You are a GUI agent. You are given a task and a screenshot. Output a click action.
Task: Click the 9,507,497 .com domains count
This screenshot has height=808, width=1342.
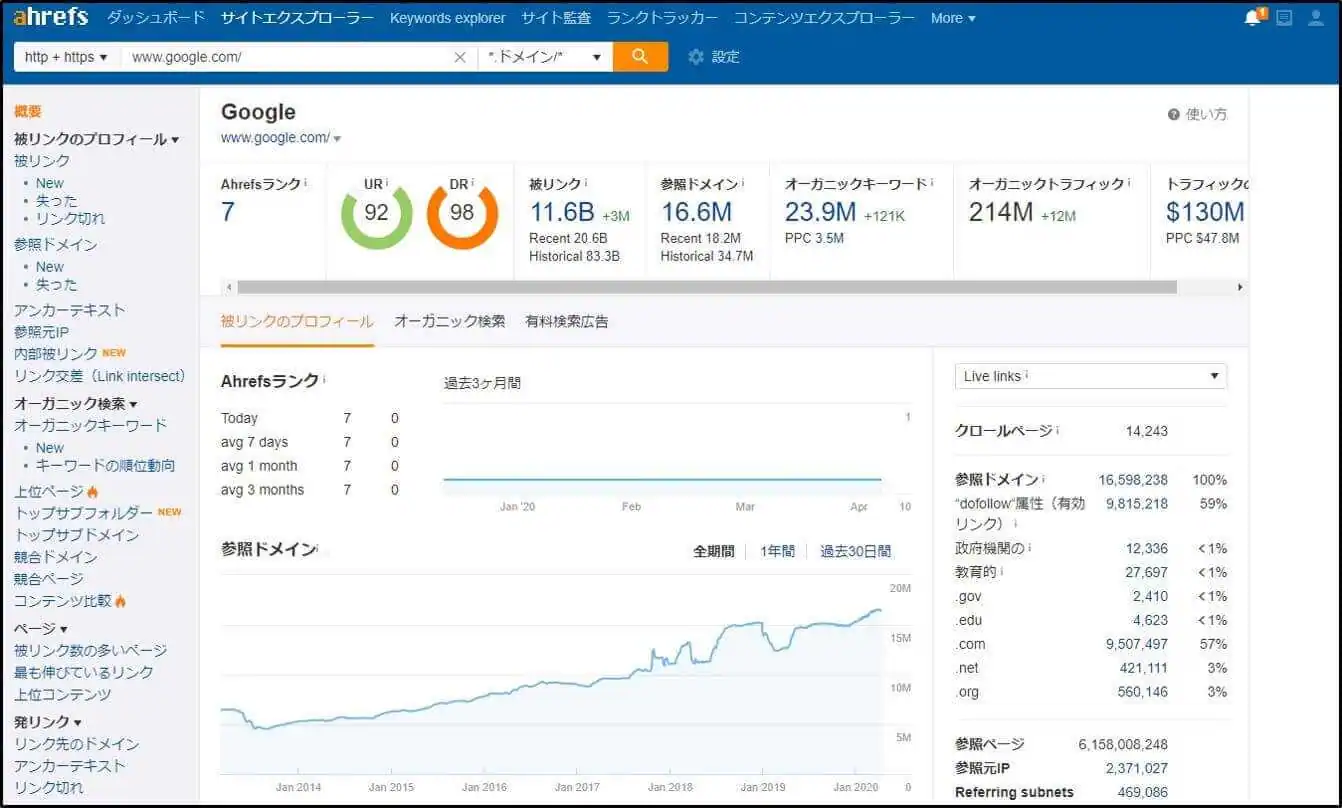point(1137,644)
